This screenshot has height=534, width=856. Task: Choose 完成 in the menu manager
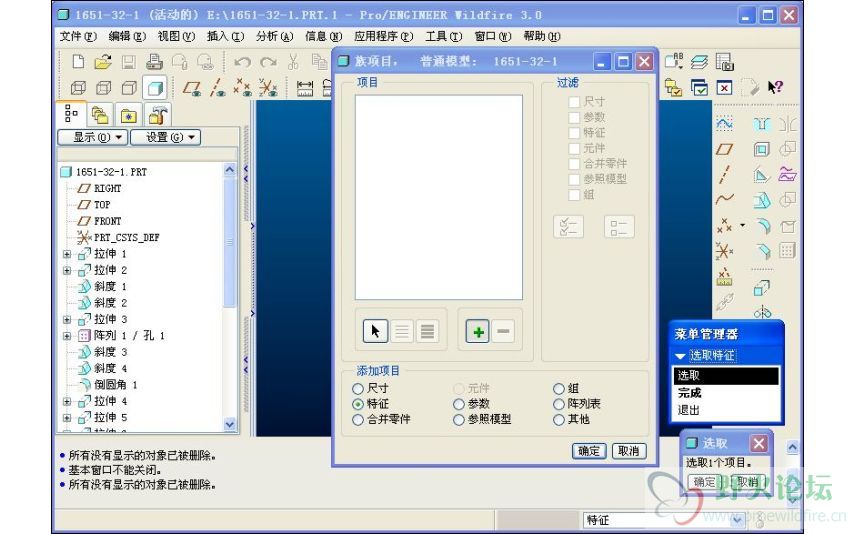(689, 393)
